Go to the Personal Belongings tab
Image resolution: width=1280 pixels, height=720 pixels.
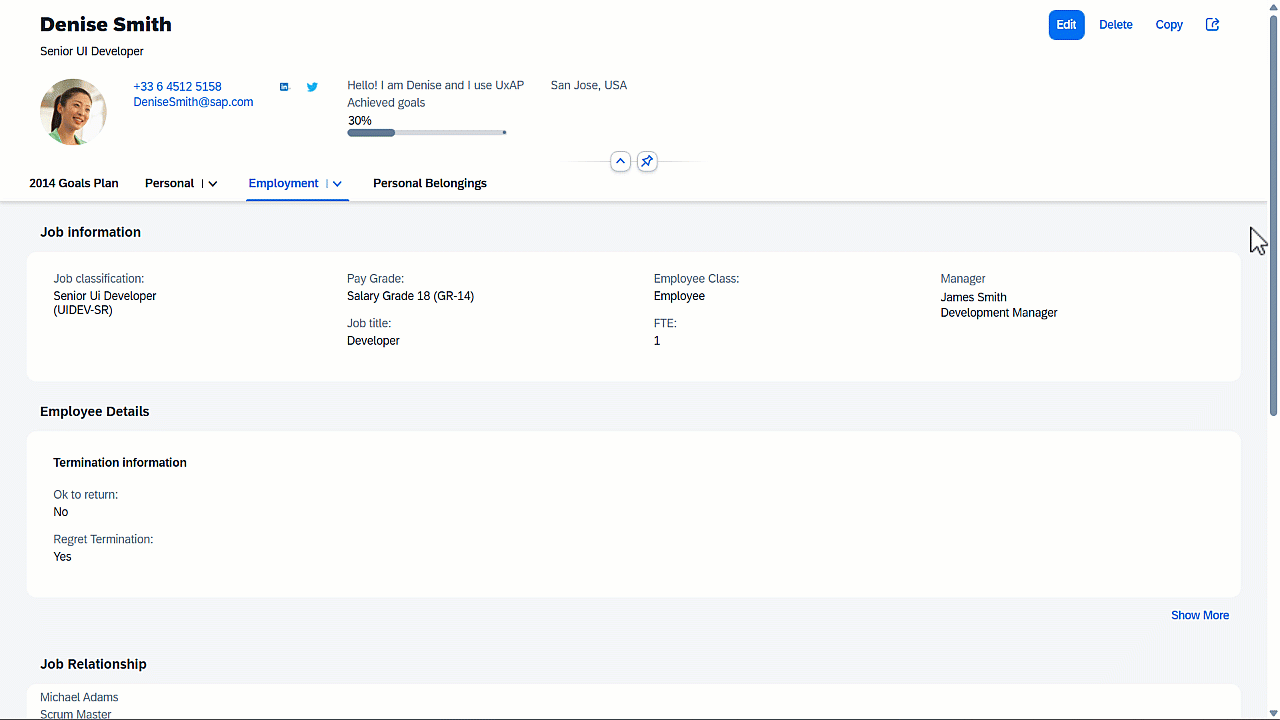coord(430,183)
